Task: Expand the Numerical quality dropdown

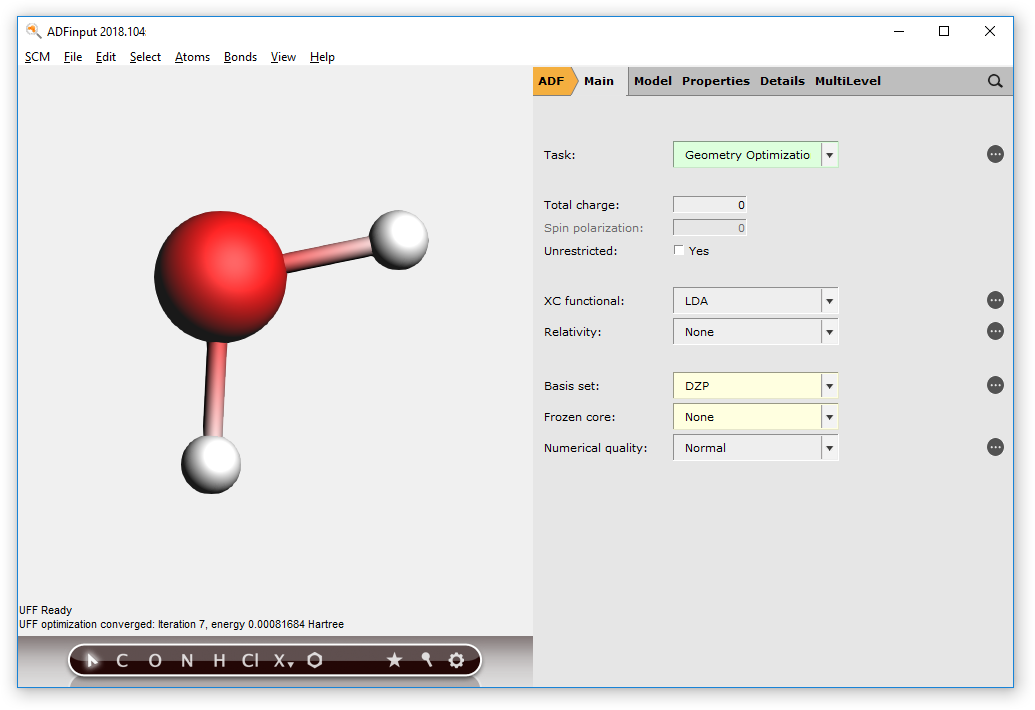Action: point(755,448)
